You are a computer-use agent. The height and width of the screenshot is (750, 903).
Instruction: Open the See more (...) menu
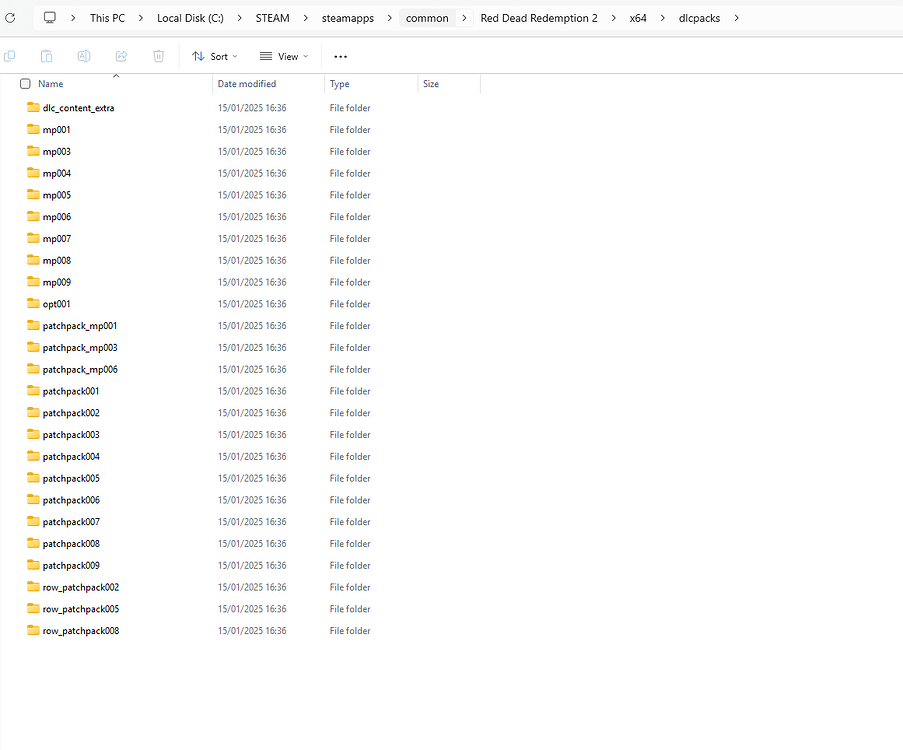pyautogui.click(x=340, y=56)
